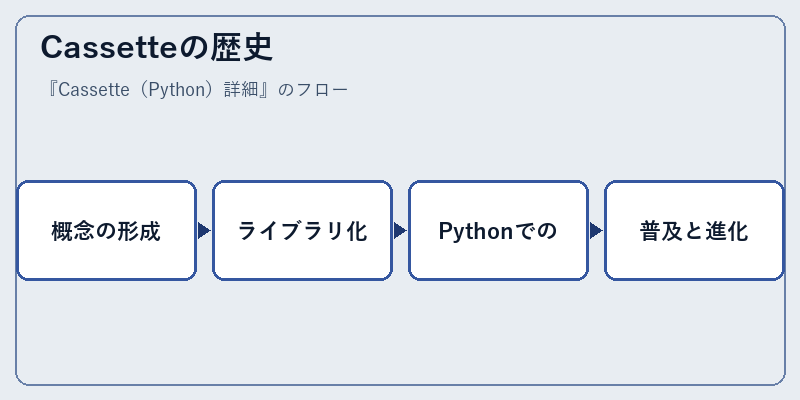Viewport: 800px width, 400px height.
Task: Click the 化 character in the ライブラリ化 box
Action: [357, 231]
